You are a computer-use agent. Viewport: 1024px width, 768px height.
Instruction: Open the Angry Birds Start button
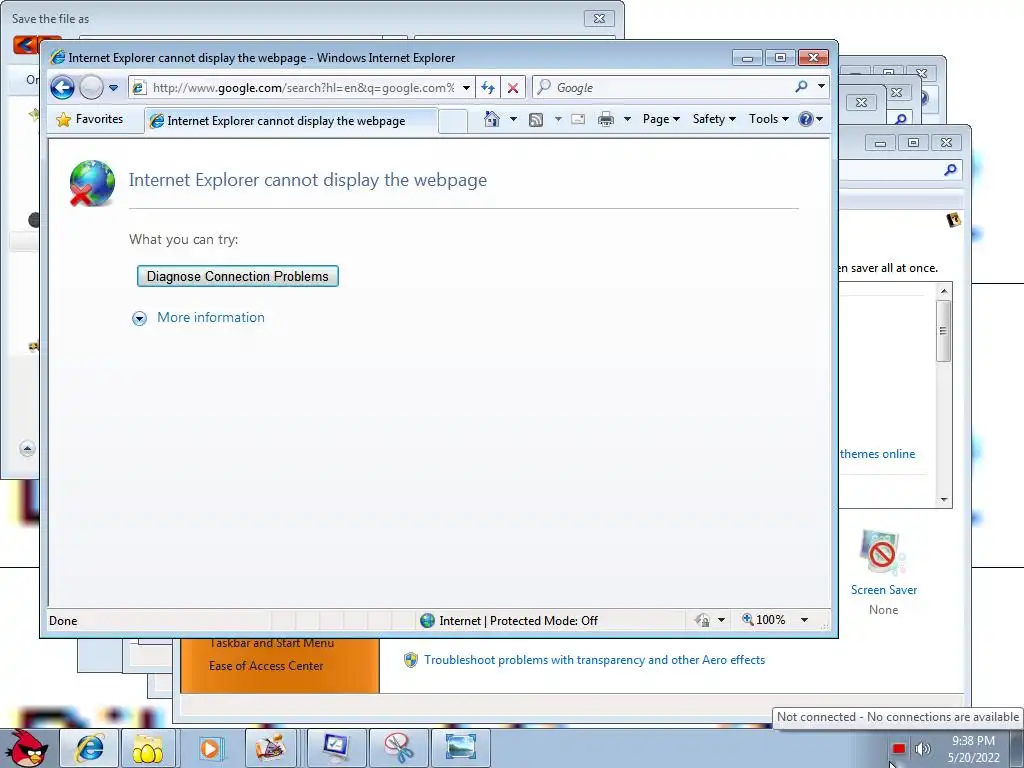coord(27,748)
